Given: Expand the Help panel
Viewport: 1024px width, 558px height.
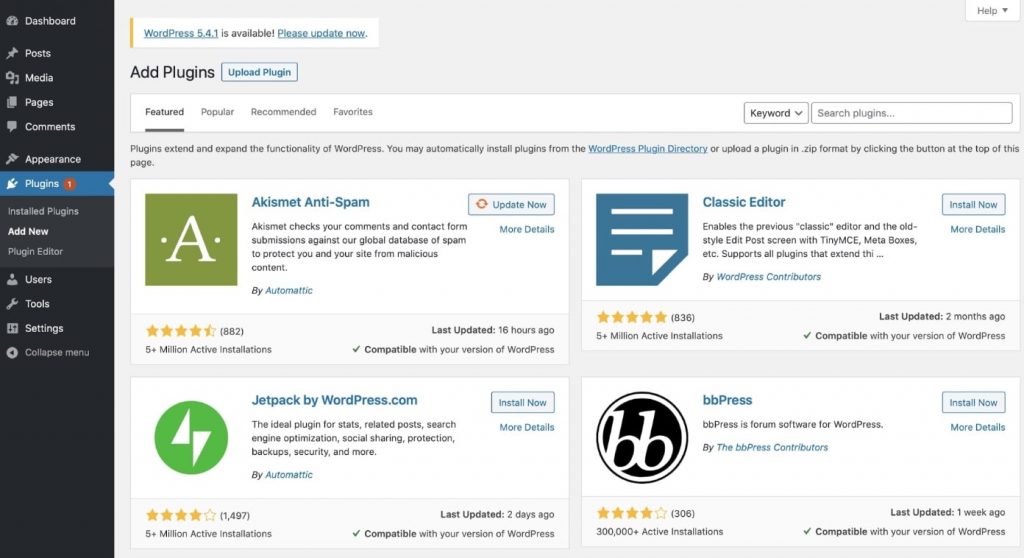Looking at the screenshot, I should tap(992, 10).
